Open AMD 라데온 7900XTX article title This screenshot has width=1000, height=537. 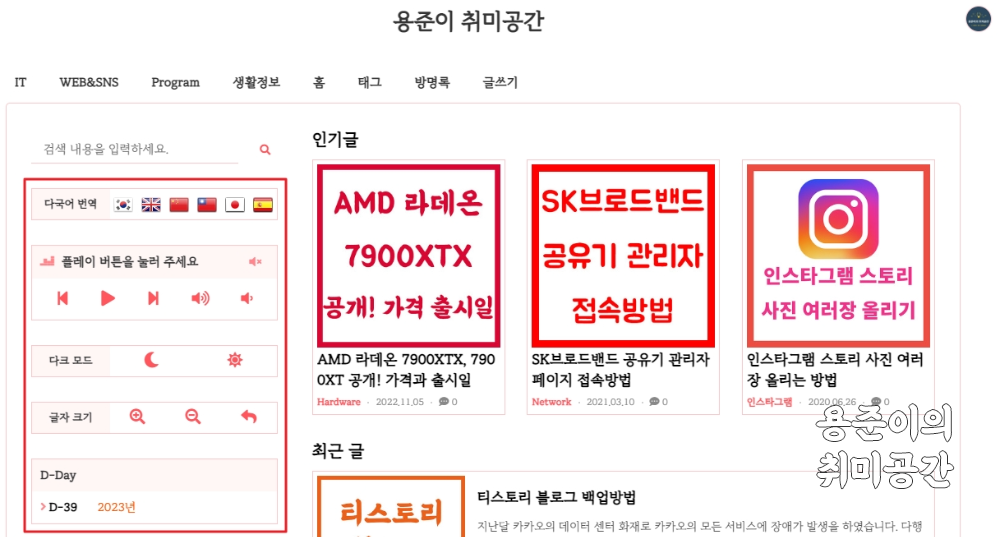(x=406, y=369)
